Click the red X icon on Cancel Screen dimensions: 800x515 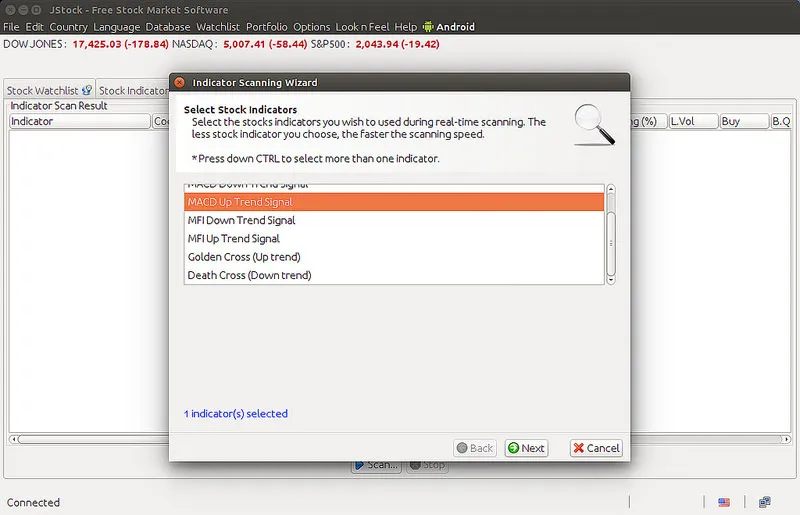point(579,448)
